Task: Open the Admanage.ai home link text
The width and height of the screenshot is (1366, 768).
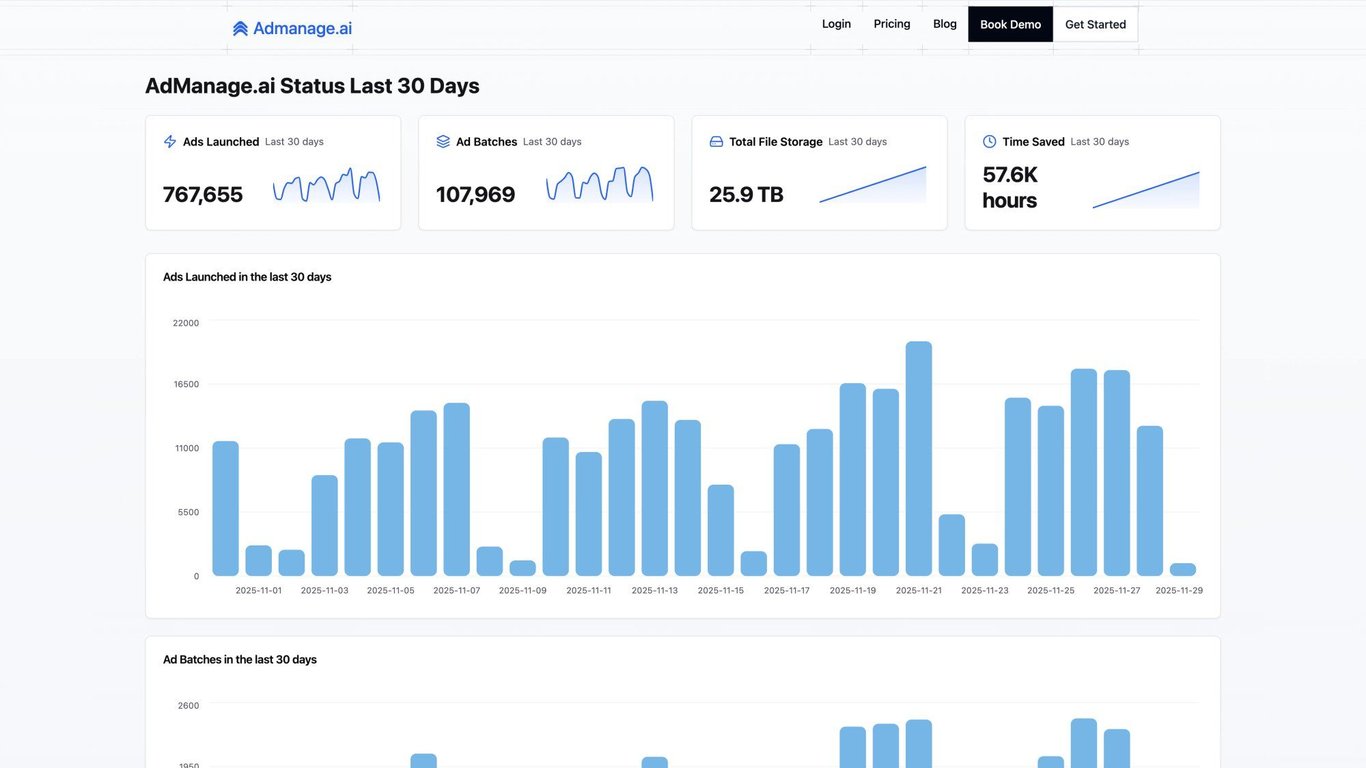Action: [302, 29]
